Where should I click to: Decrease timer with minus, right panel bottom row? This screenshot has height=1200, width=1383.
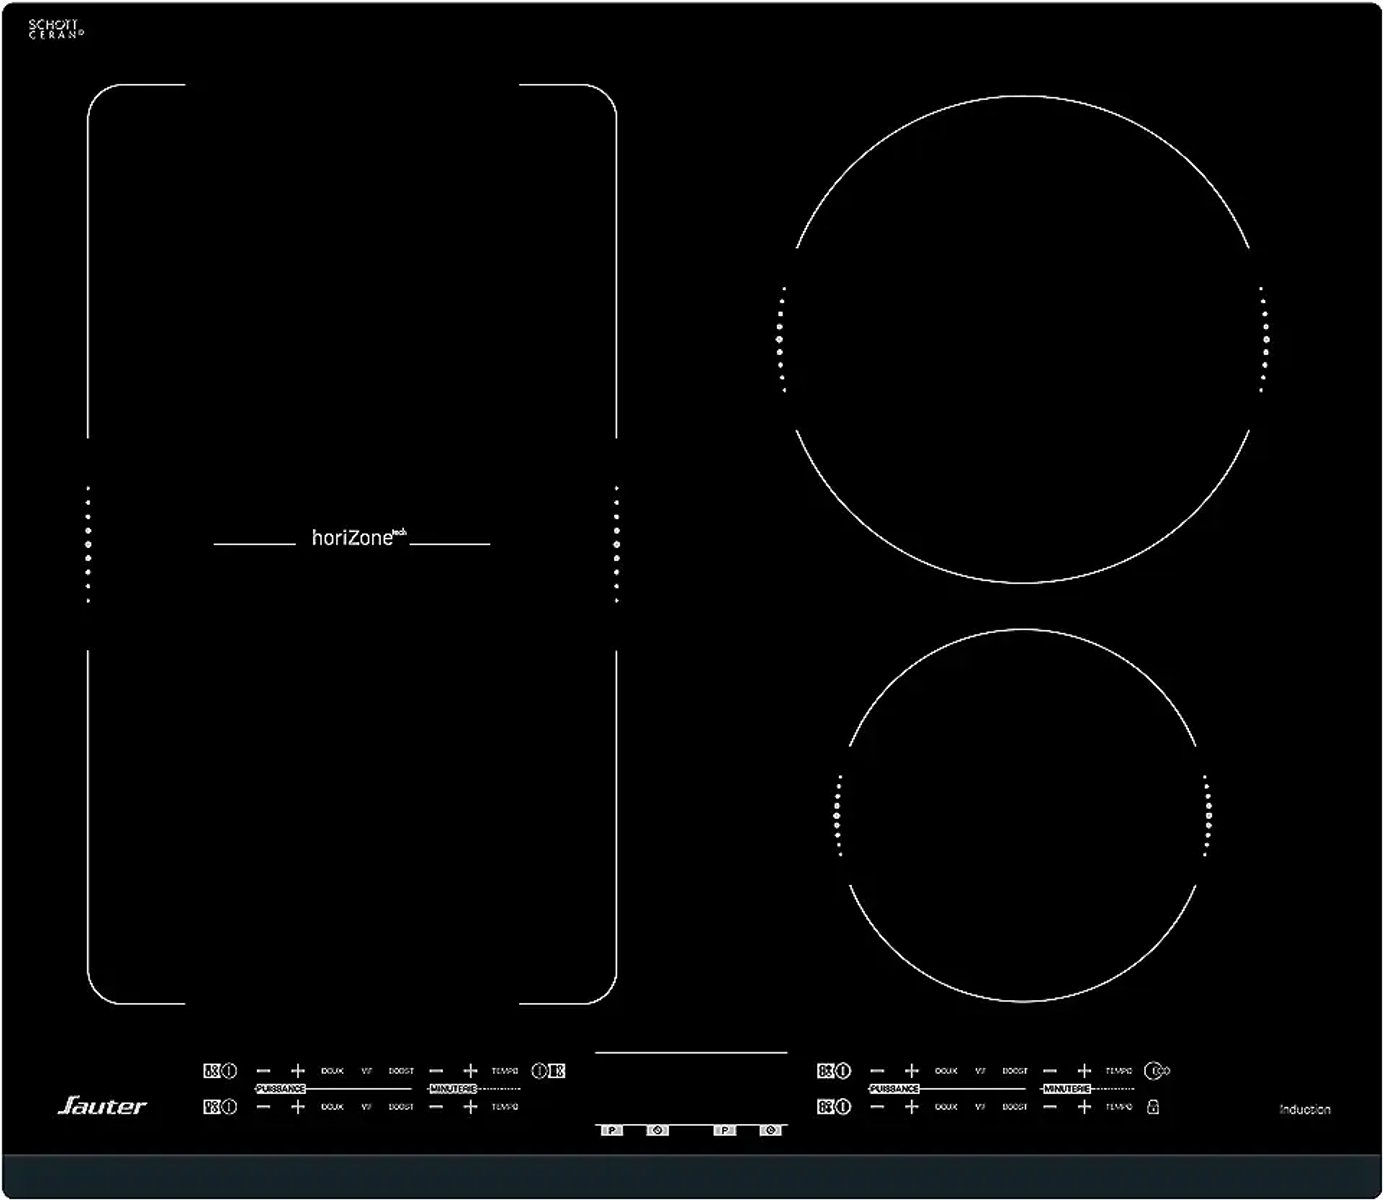point(1050,1107)
